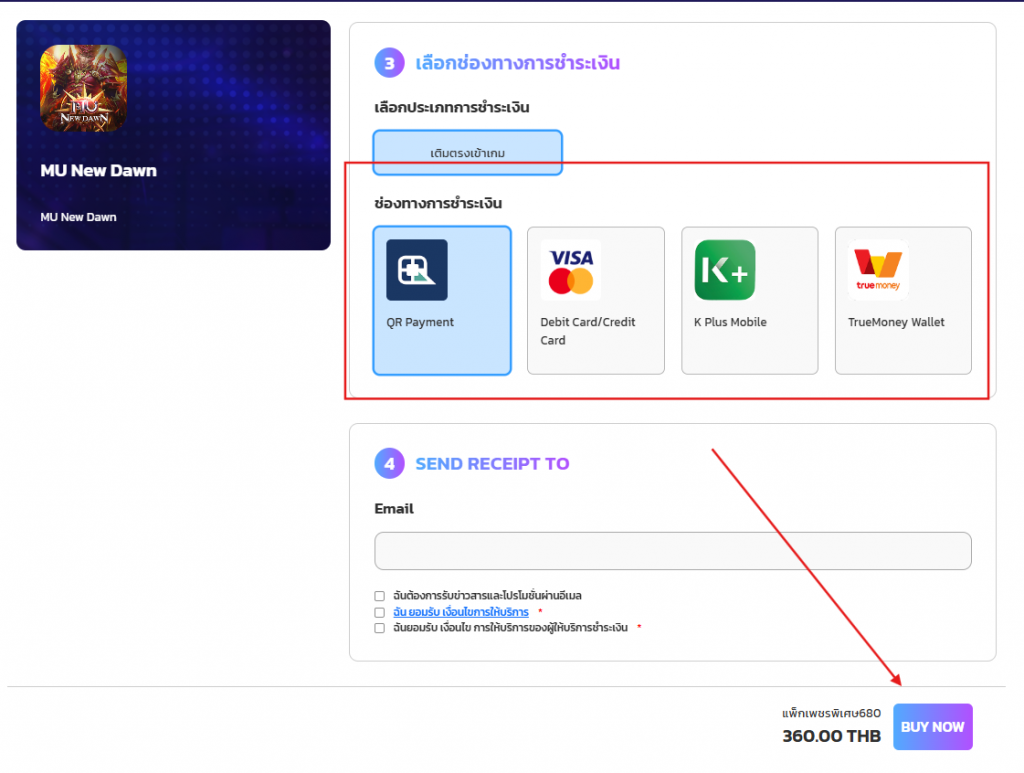Select the QR Payment icon
Image resolution: width=1024 pixels, height=773 pixels.
coord(417,270)
